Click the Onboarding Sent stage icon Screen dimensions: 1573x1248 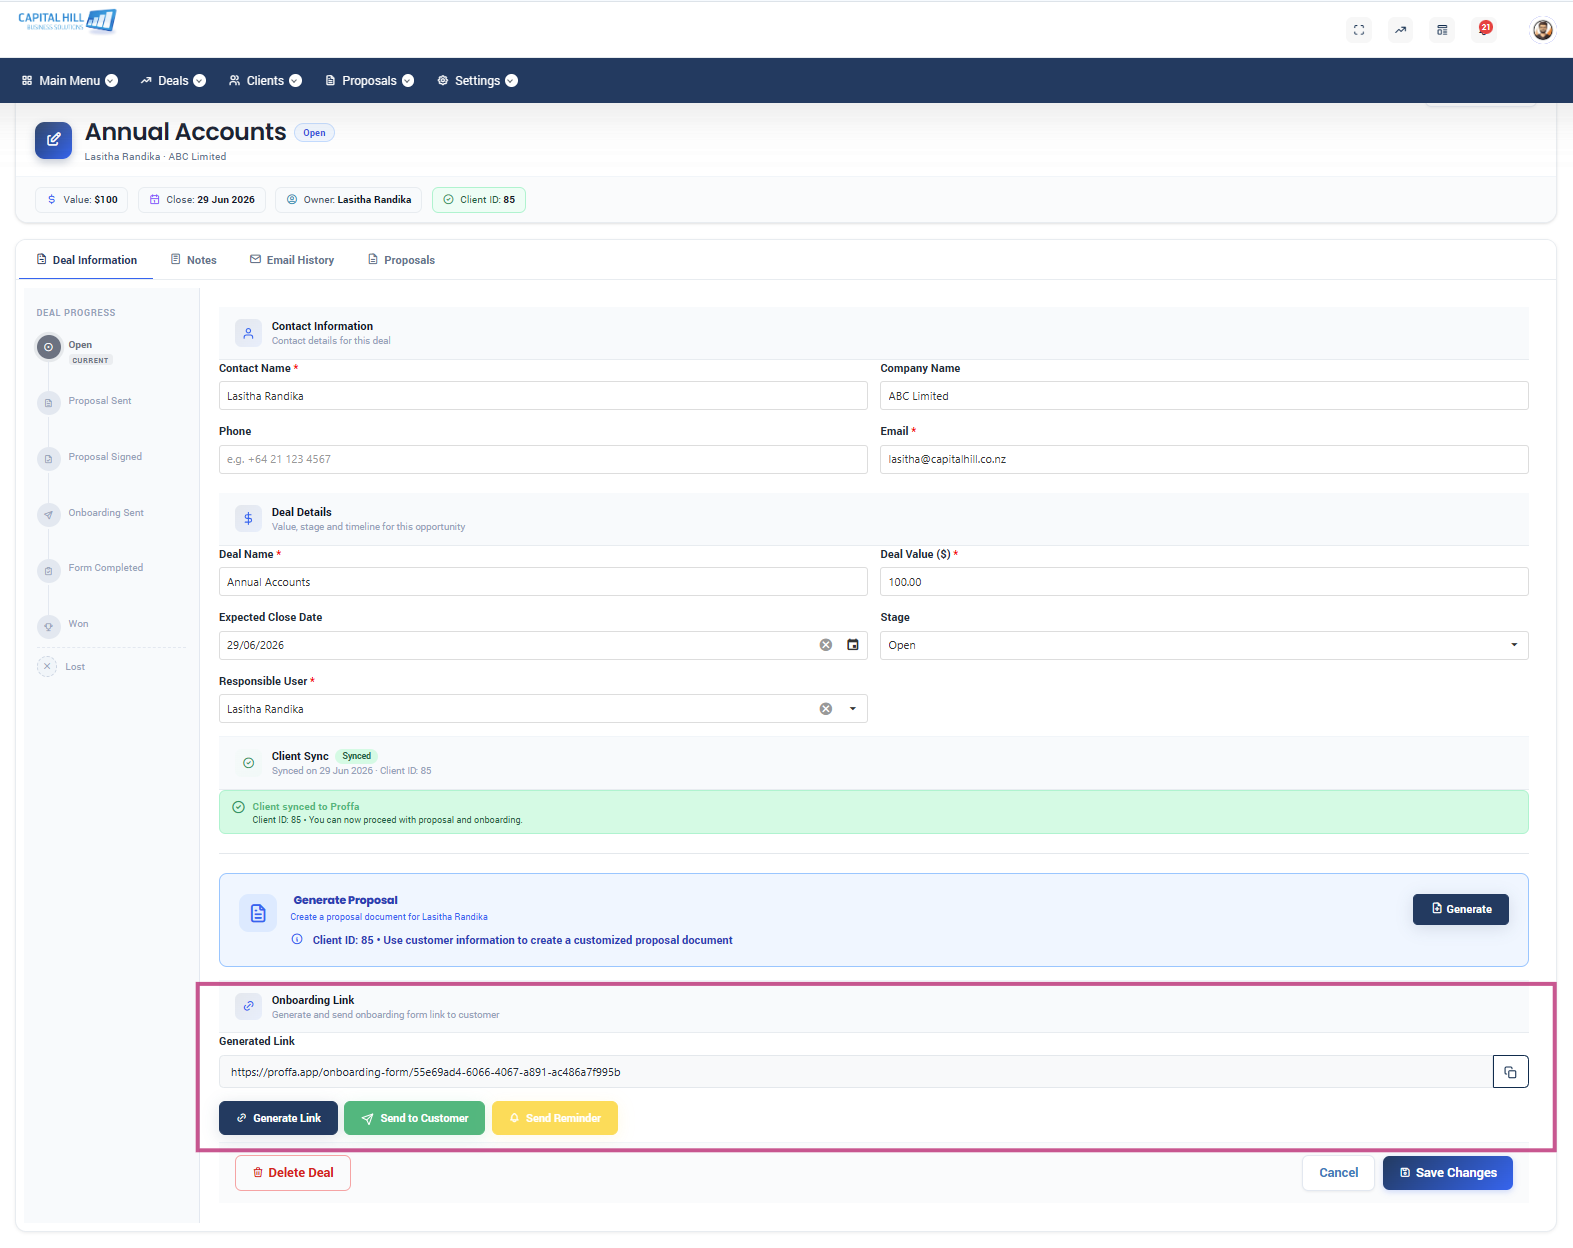[48, 515]
